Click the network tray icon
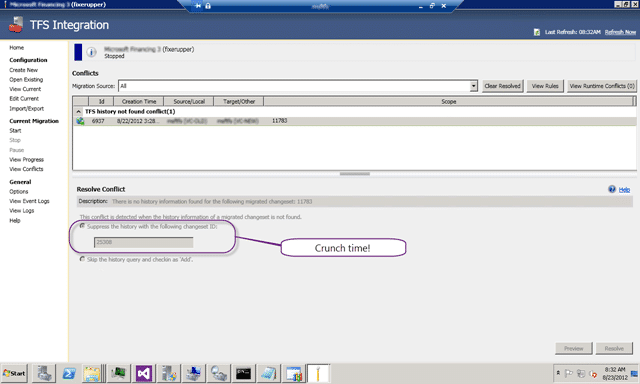This screenshot has width=640, height=384. [x=581, y=373]
